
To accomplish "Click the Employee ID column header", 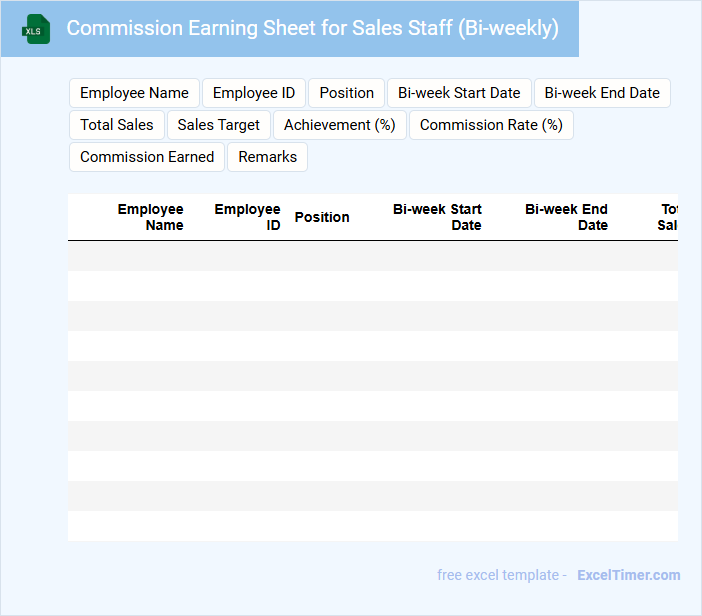I will tap(247, 217).
